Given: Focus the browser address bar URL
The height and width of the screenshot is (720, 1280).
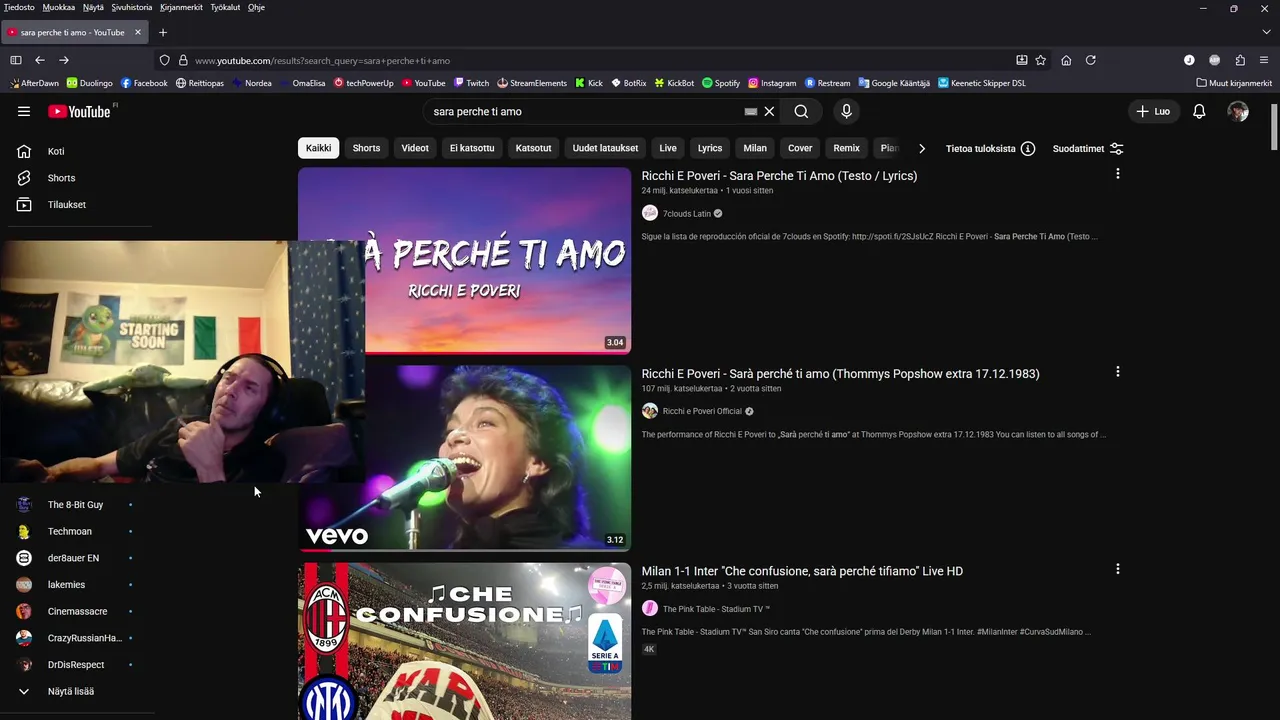Looking at the screenshot, I should point(600,60).
